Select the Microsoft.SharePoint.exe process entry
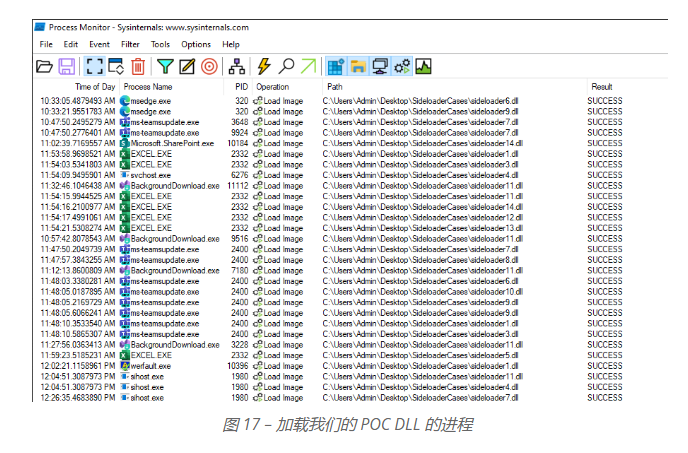This screenshot has width=688, height=453. tap(172, 143)
